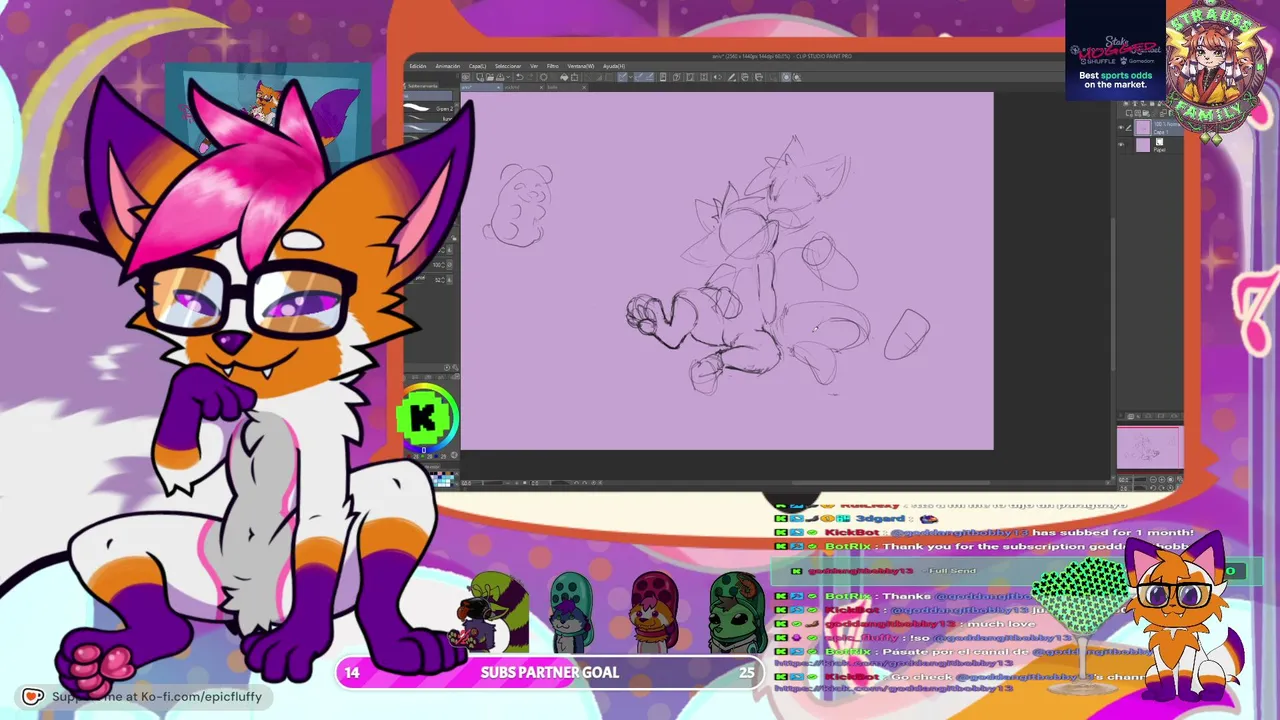
Task: Click the Subs Partner Goal progress bar
Action: pos(550,673)
